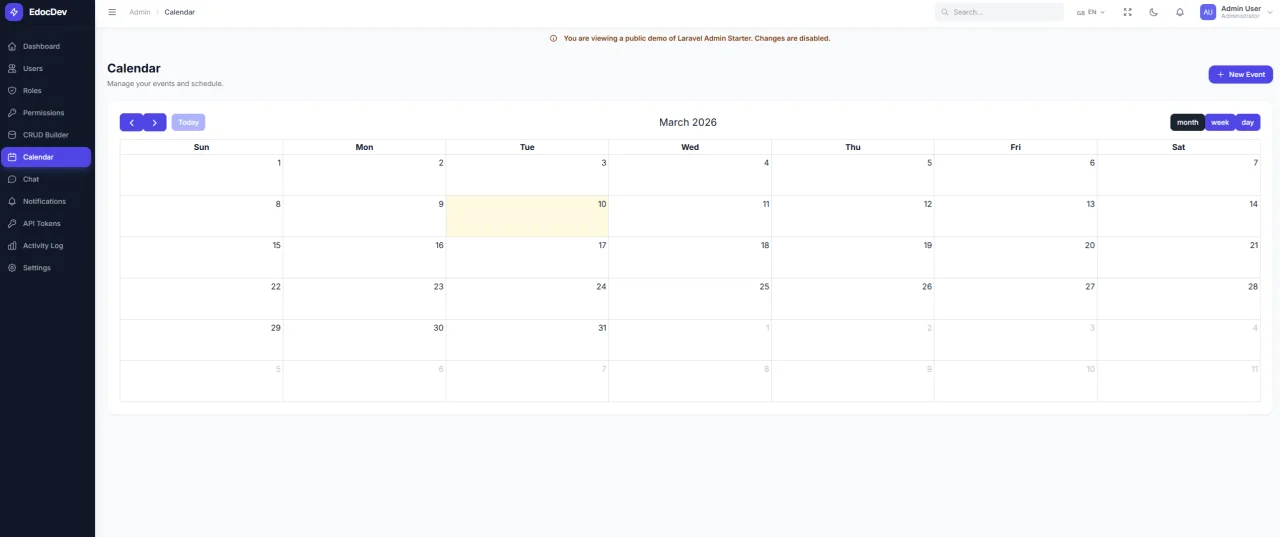Screen dimensions: 1280x537
Task: Click day number 6 in first week
Action: coord(1092,163)
